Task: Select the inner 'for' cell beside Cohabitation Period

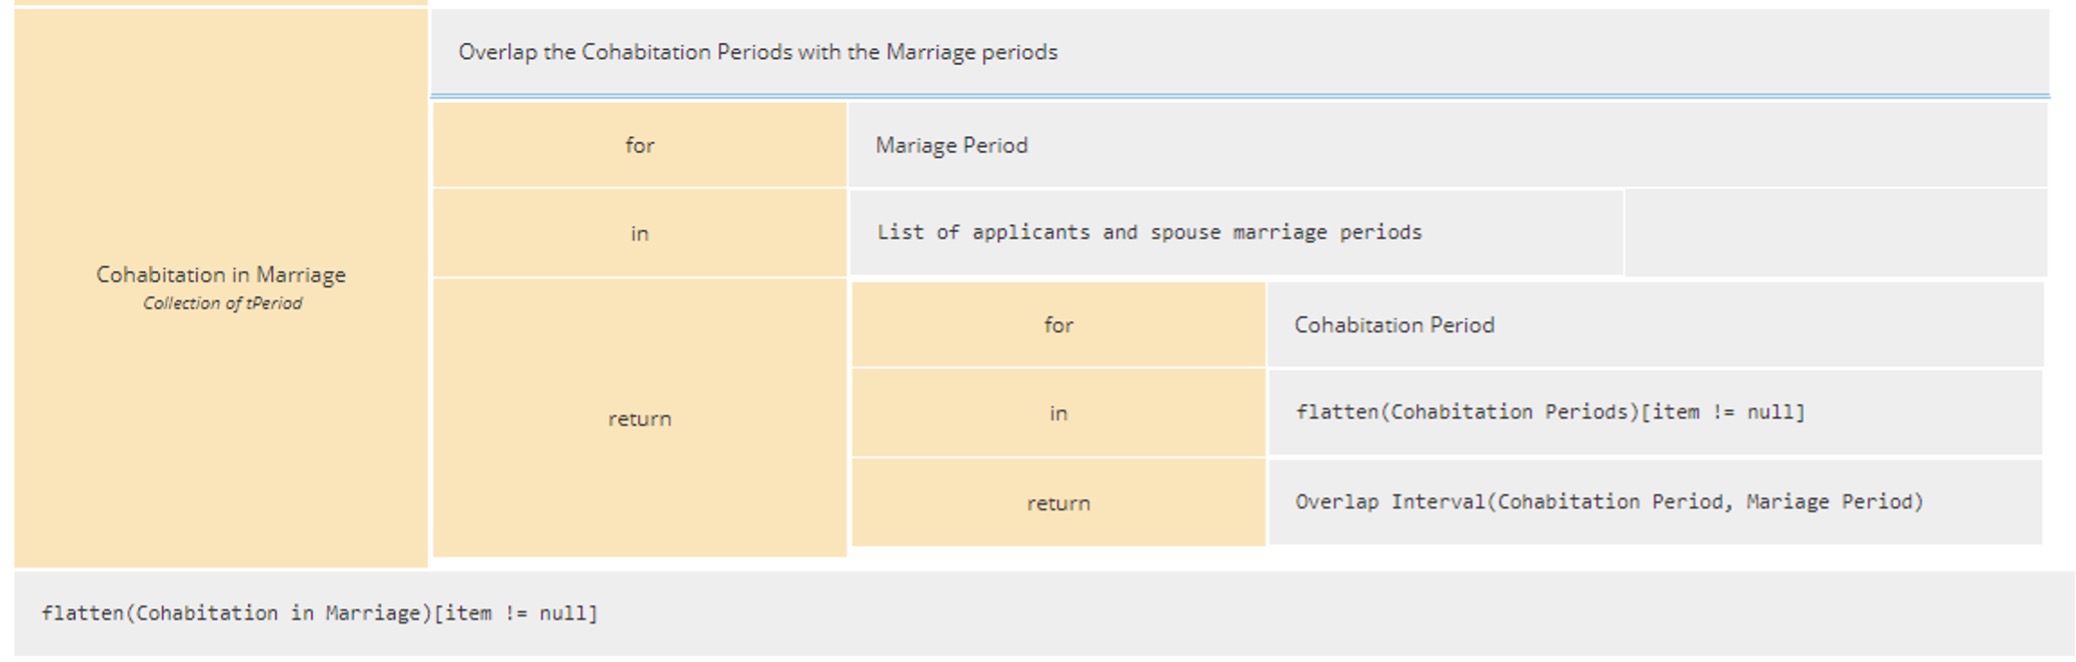Action: [1058, 325]
